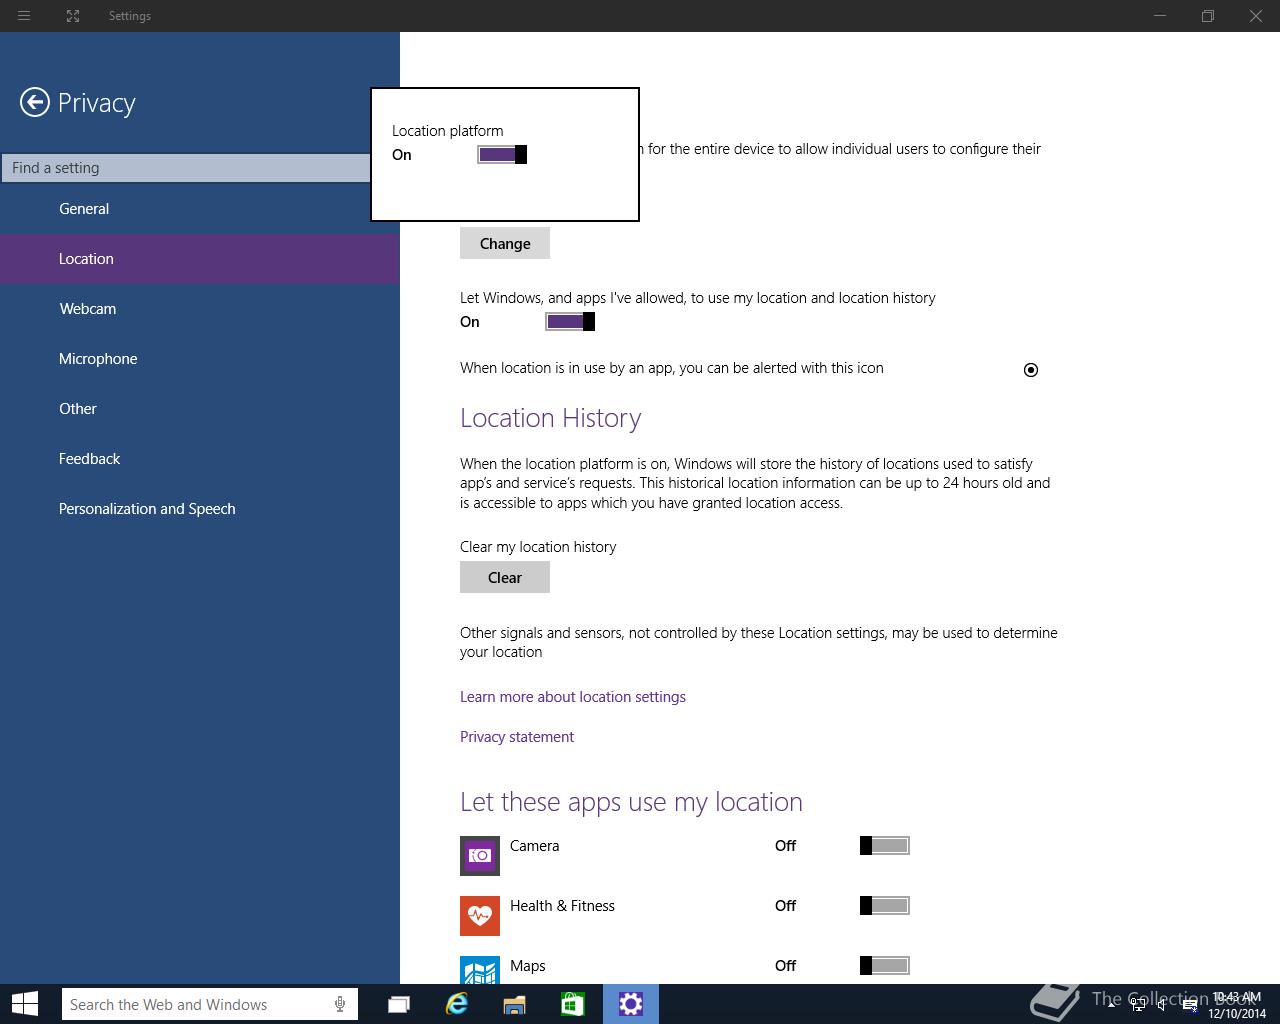Enable location access for Camera
This screenshot has height=1024, width=1280.
pyautogui.click(x=885, y=846)
